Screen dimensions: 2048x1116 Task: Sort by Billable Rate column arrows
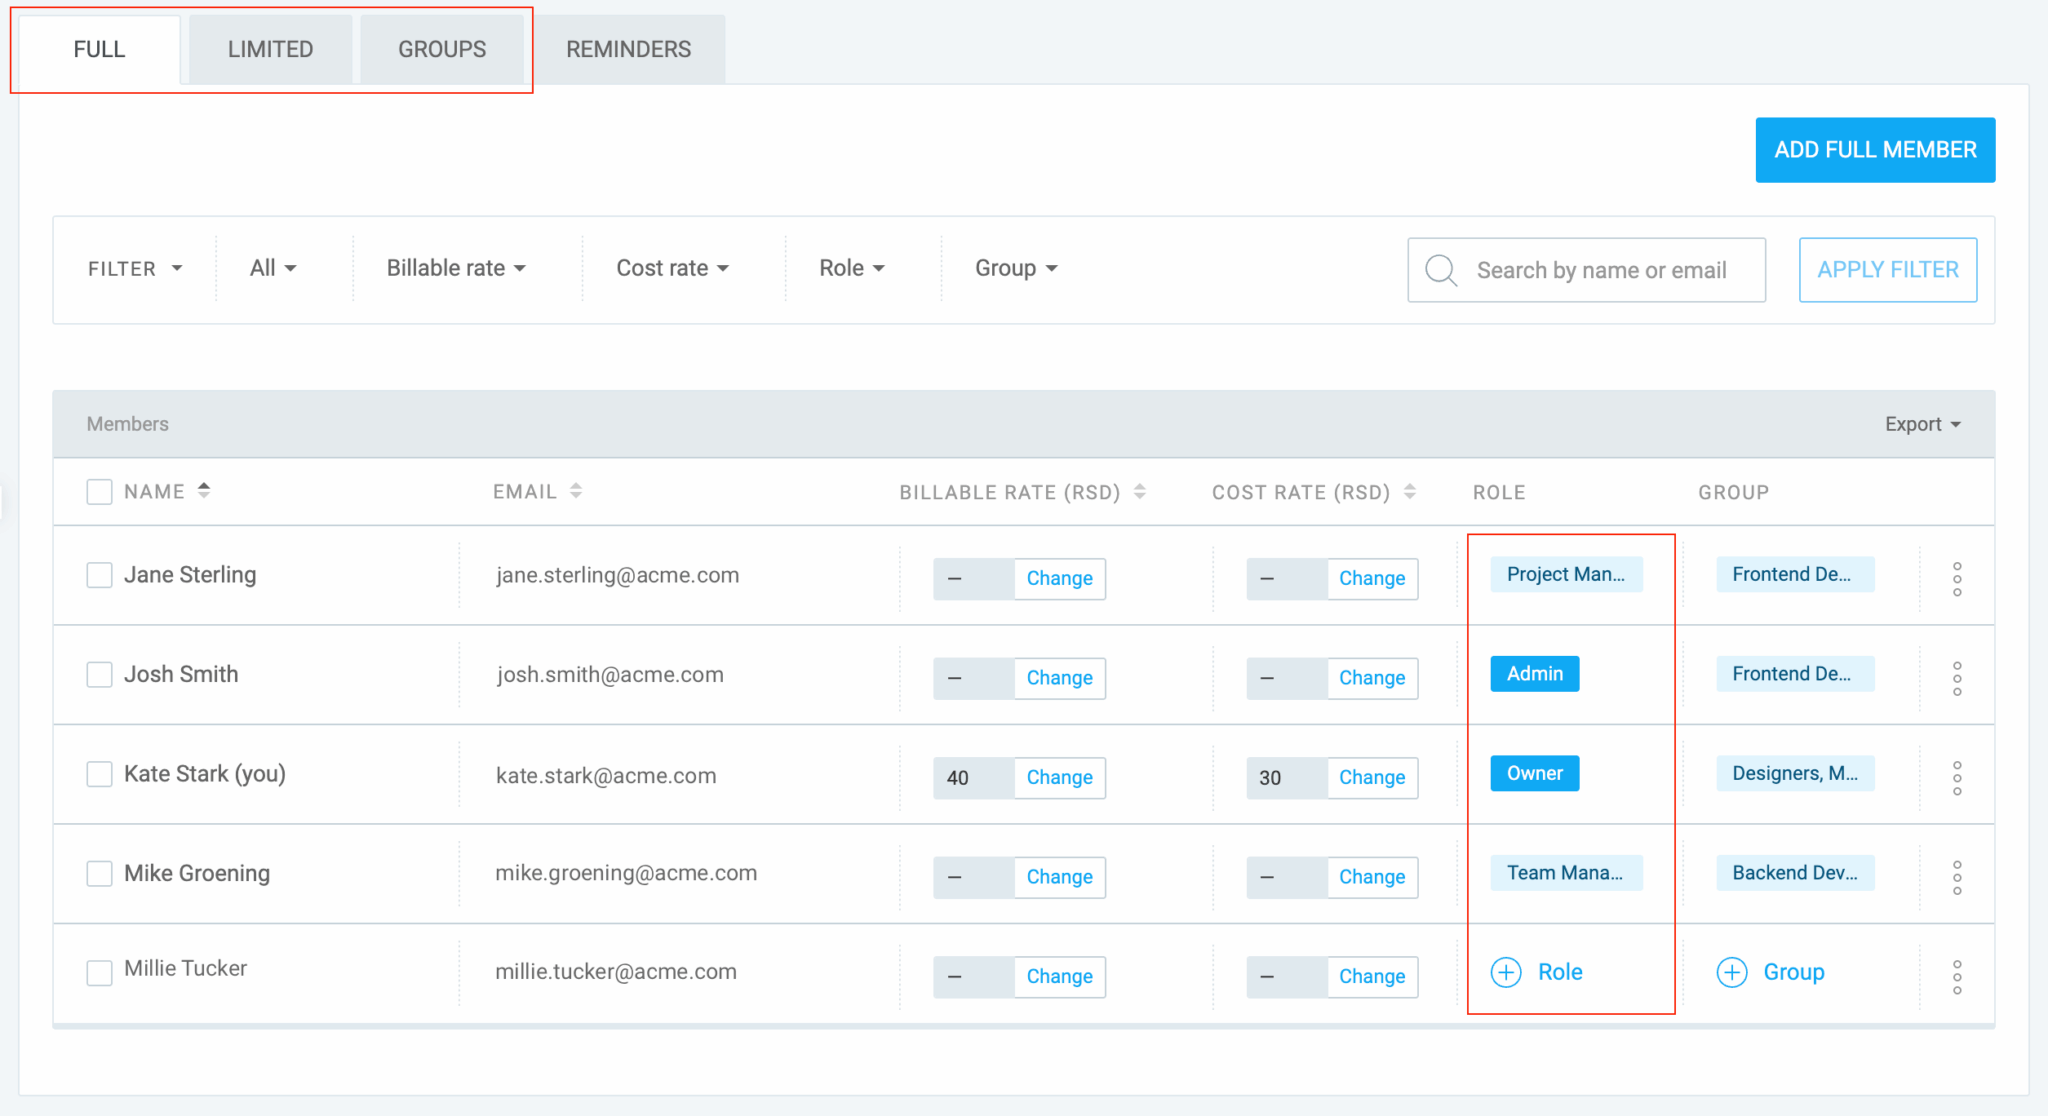pos(1139,492)
